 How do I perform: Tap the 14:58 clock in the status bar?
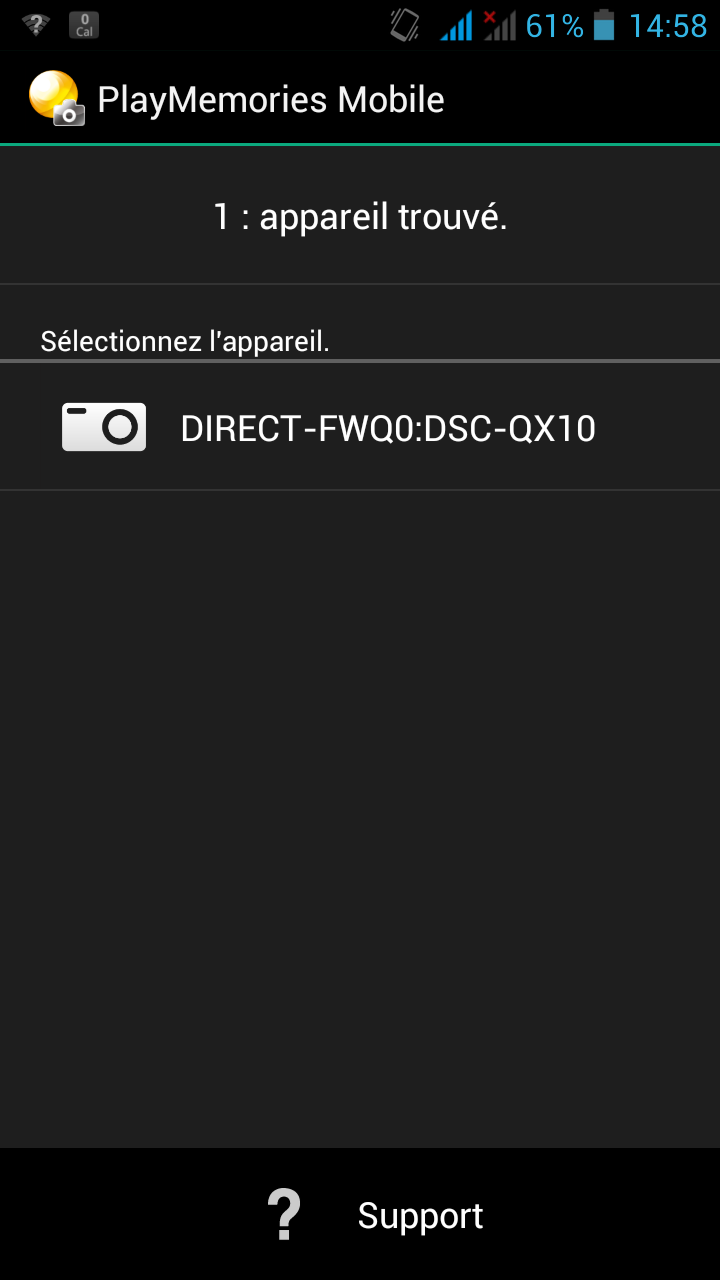[x=668, y=26]
